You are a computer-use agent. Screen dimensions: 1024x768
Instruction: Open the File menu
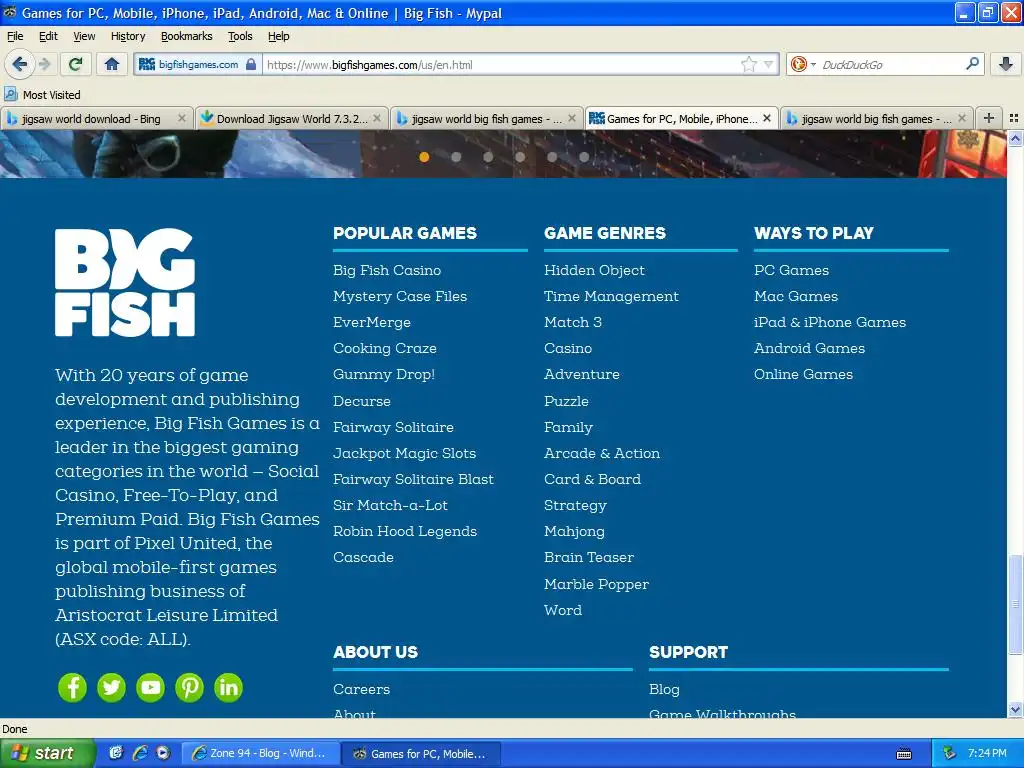15,36
